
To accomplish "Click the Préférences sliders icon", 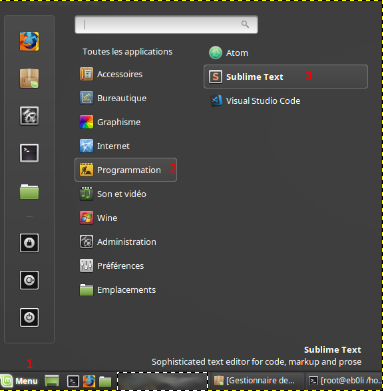I will (86, 266).
